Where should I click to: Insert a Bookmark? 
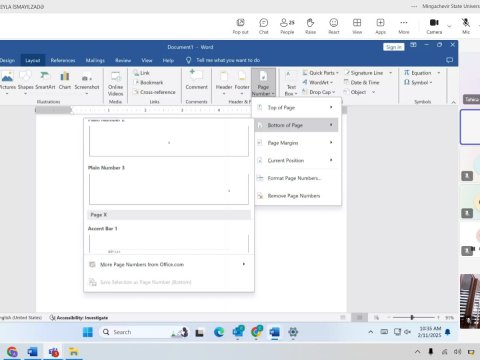[148, 82]
